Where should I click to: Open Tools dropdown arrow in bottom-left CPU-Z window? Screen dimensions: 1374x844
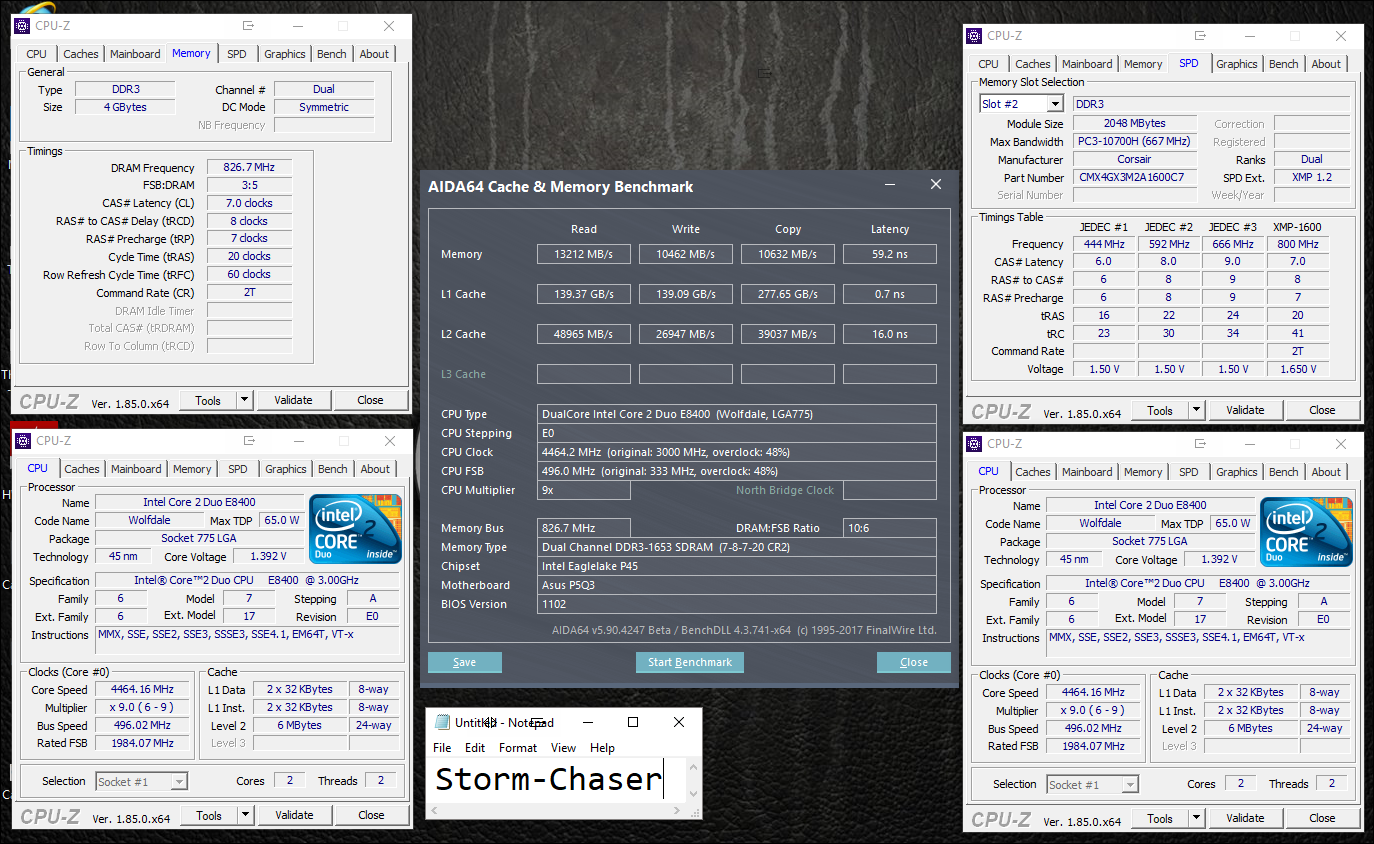coord(245,815)
